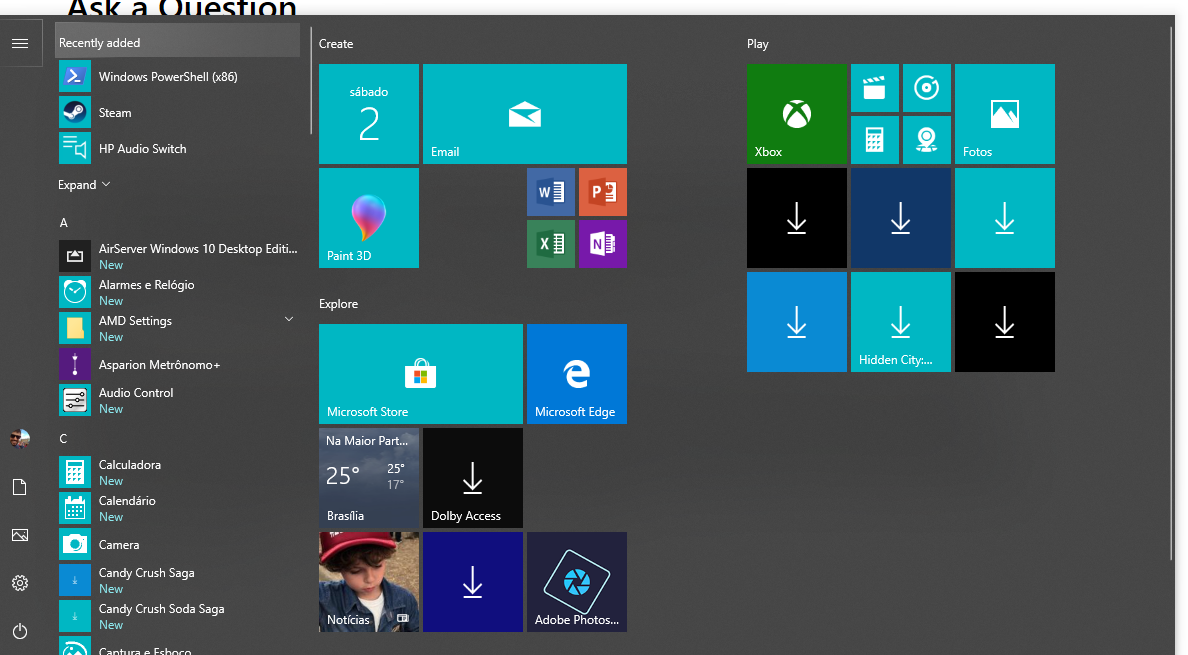Open the Movies clapperboard tile
1188x655 pixels.
[875, 88]
